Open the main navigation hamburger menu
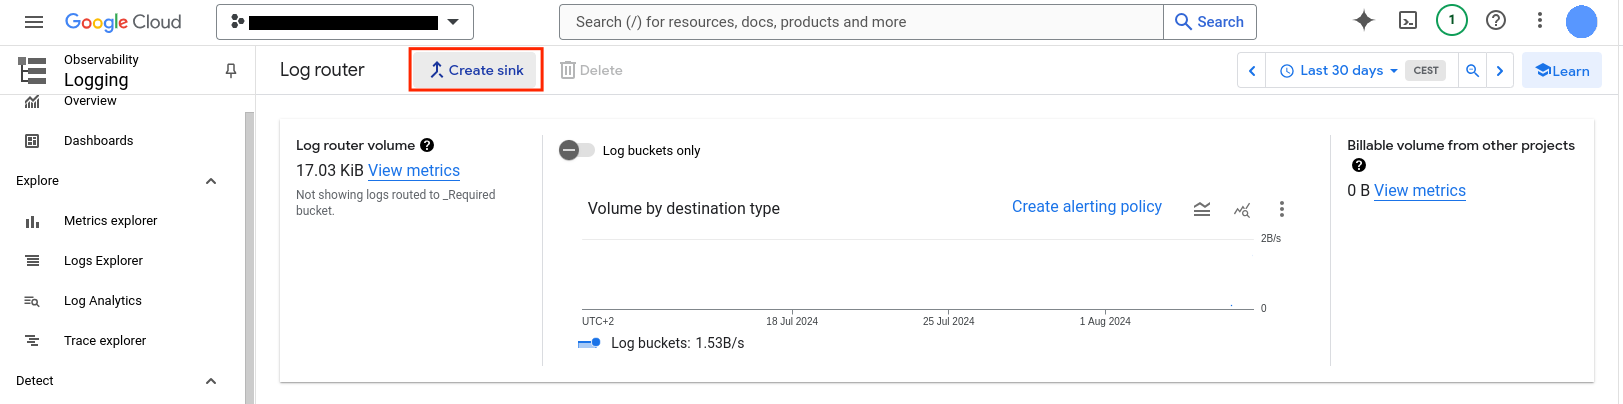This screenshot has height=404, width=1623. [34, 22]
